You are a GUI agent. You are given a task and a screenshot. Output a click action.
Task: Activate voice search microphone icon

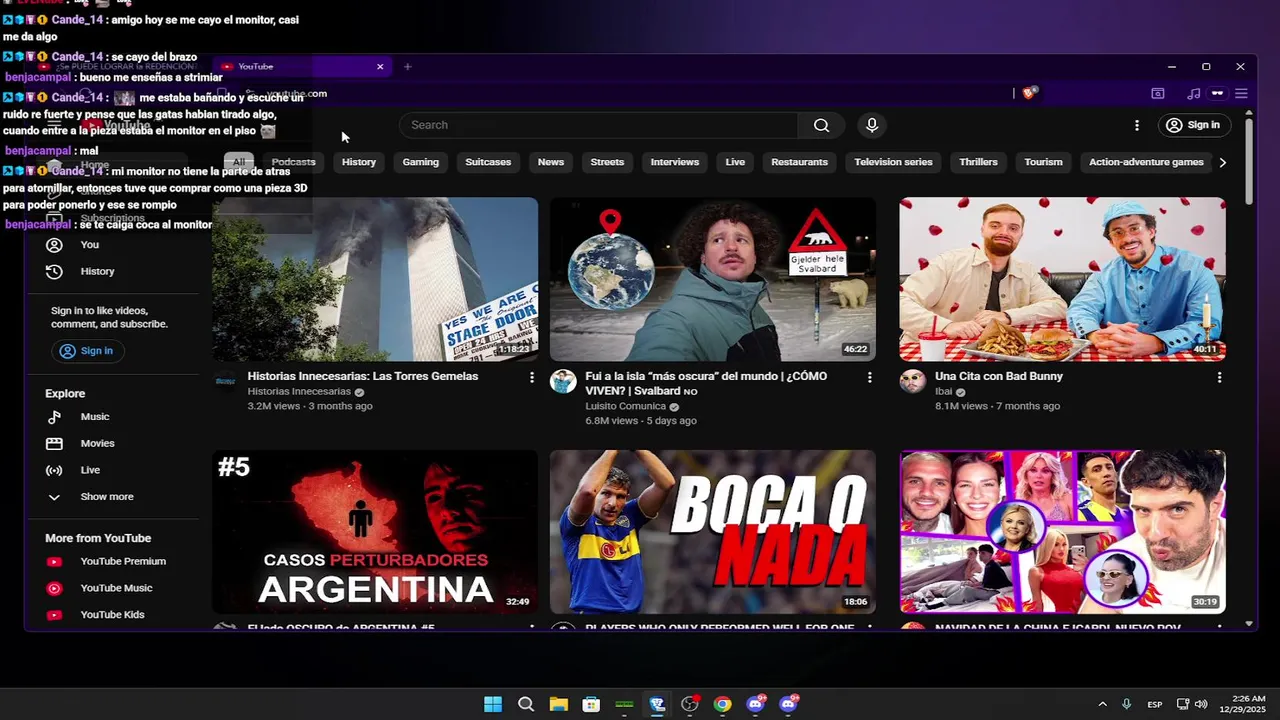tap(872, 125)
